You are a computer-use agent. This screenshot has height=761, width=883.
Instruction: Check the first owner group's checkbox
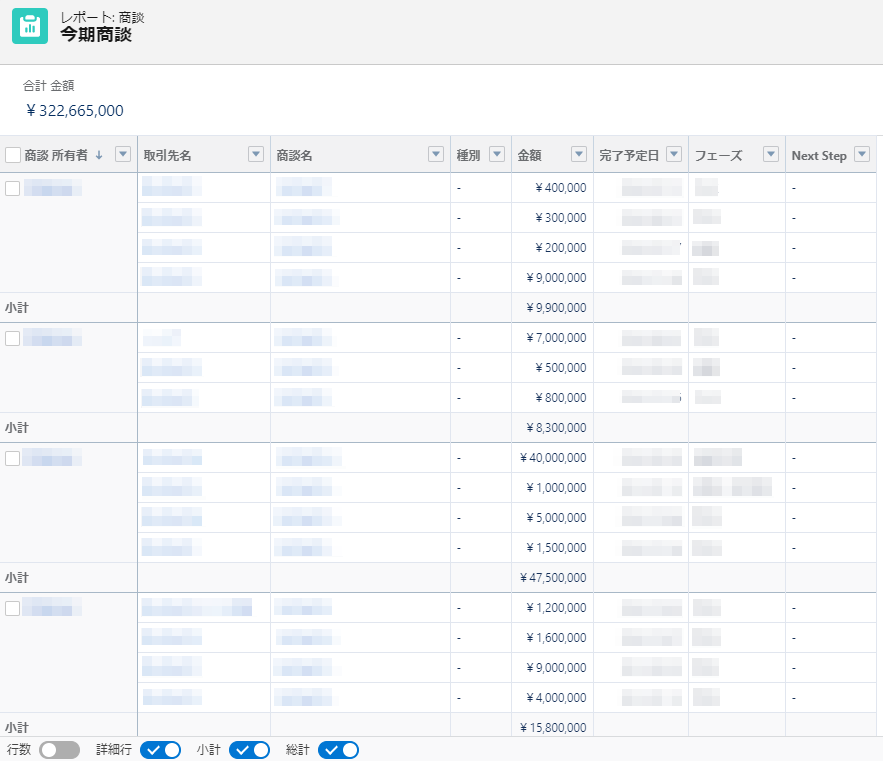(15, 187)
